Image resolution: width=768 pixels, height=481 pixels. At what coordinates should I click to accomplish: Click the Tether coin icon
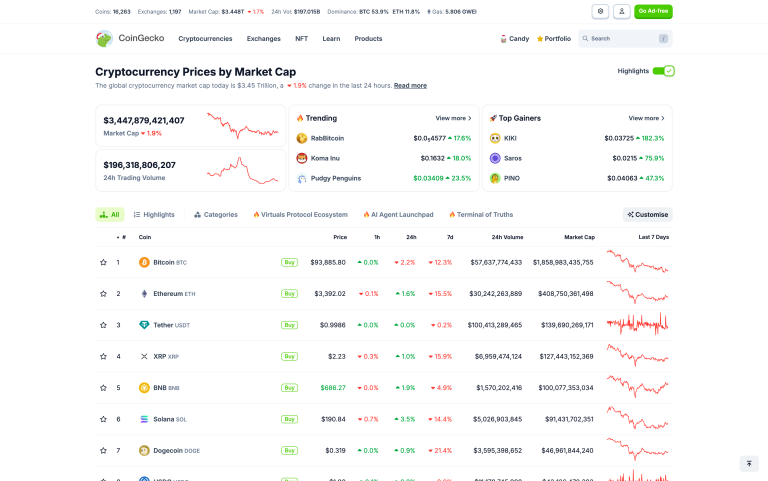coord(144,325)
